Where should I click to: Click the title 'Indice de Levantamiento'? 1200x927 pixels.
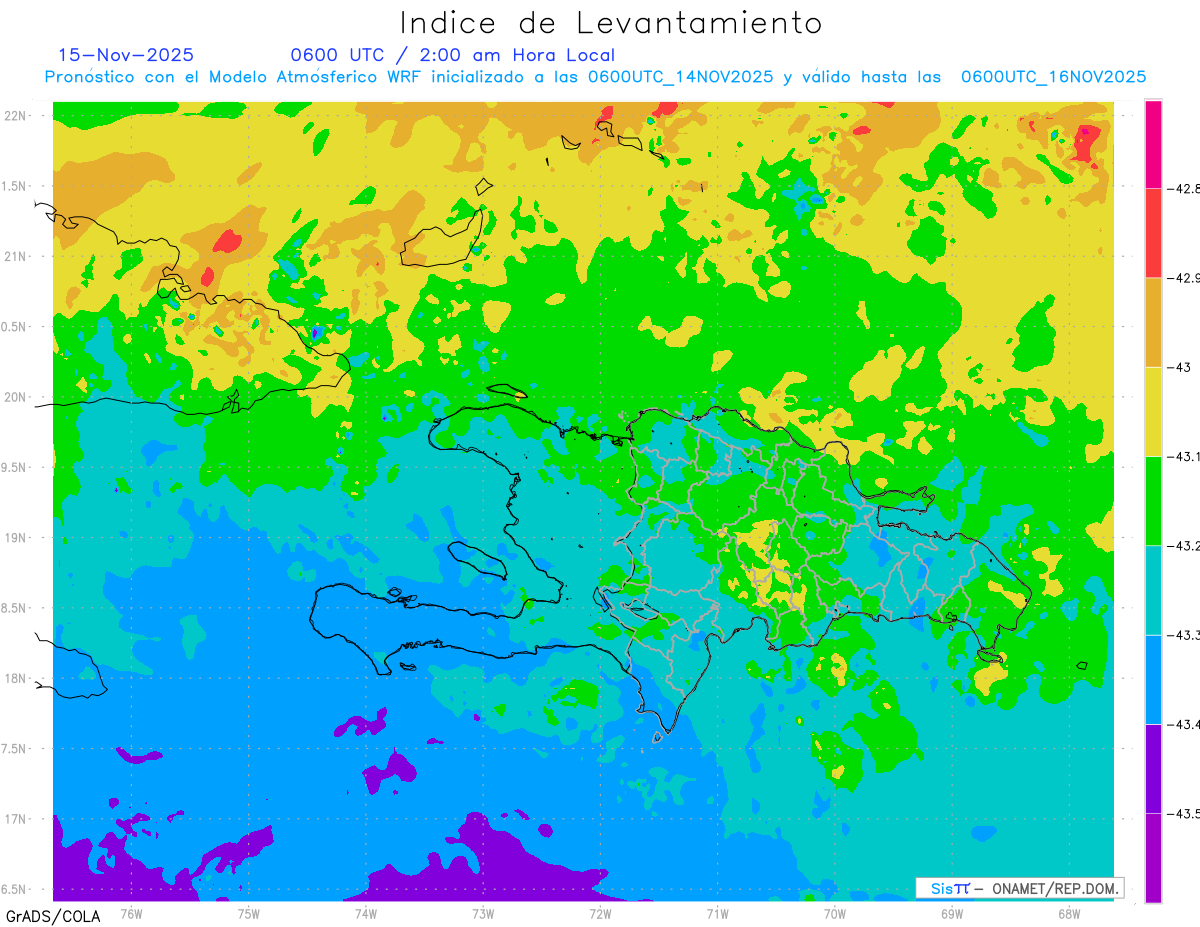(x=611, y=23)
